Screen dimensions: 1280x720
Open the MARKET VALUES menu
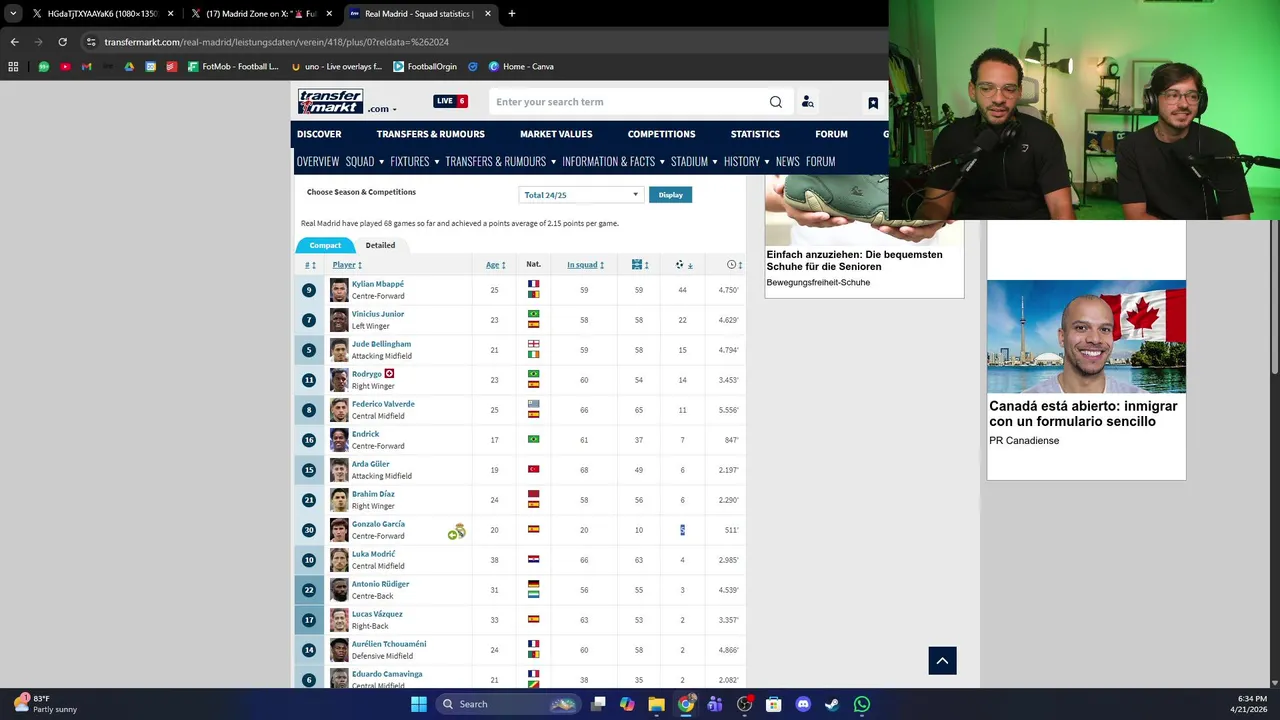coord(556,134)
